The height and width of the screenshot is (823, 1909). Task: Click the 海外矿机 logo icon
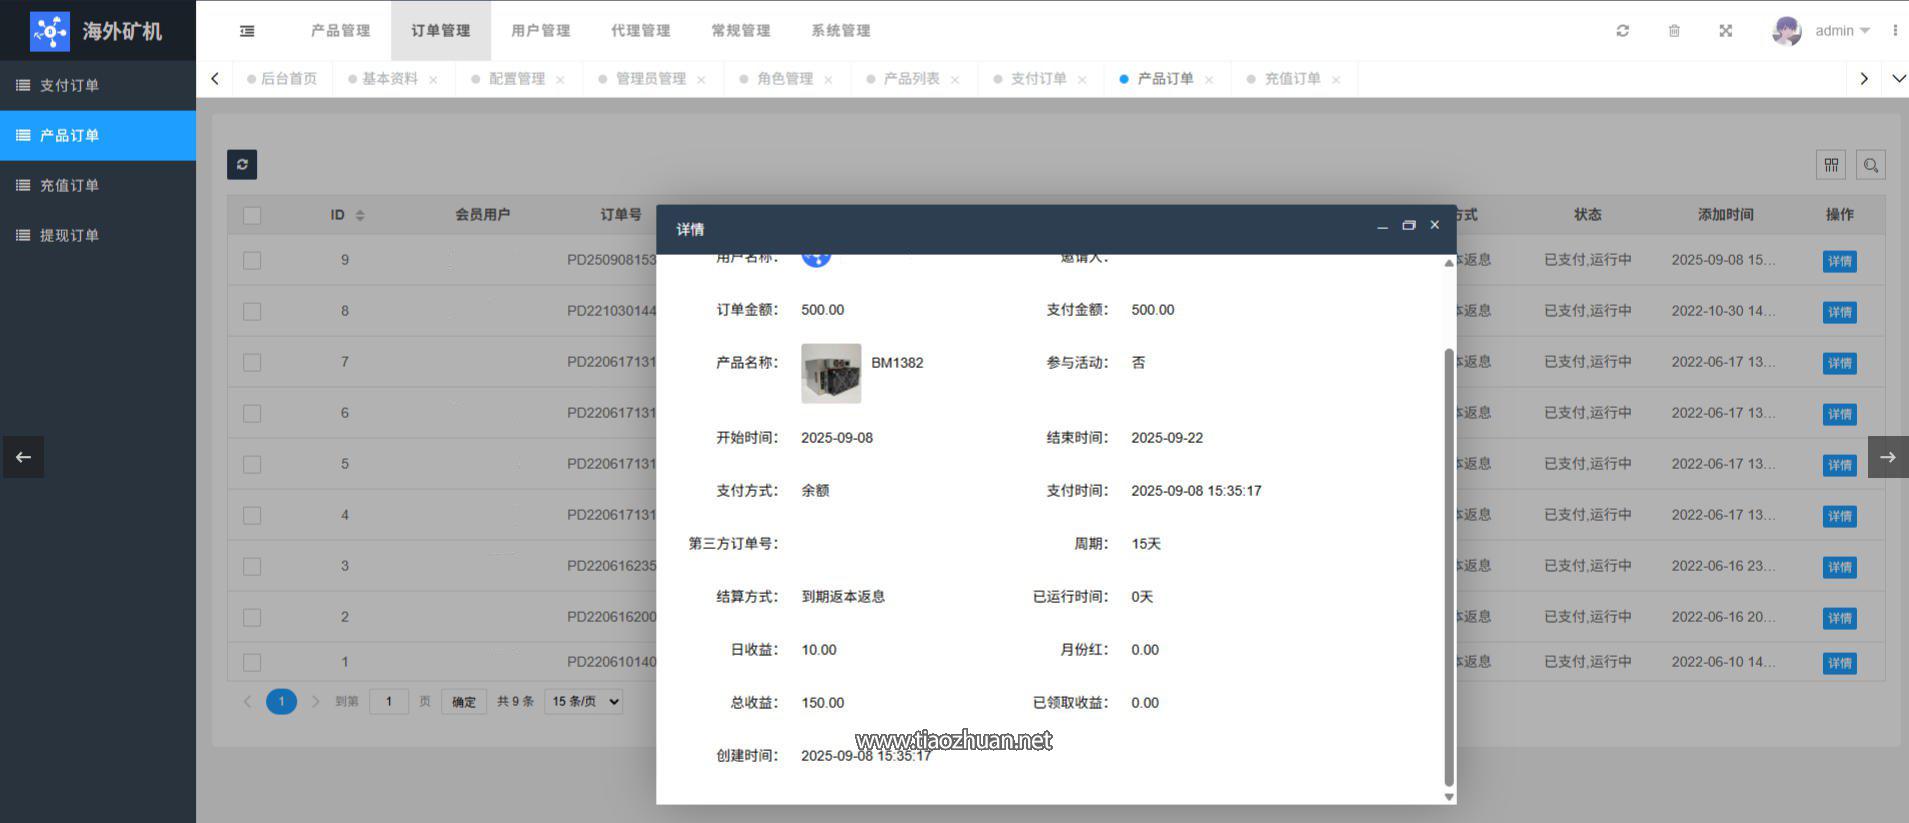[x=50, y=31]
